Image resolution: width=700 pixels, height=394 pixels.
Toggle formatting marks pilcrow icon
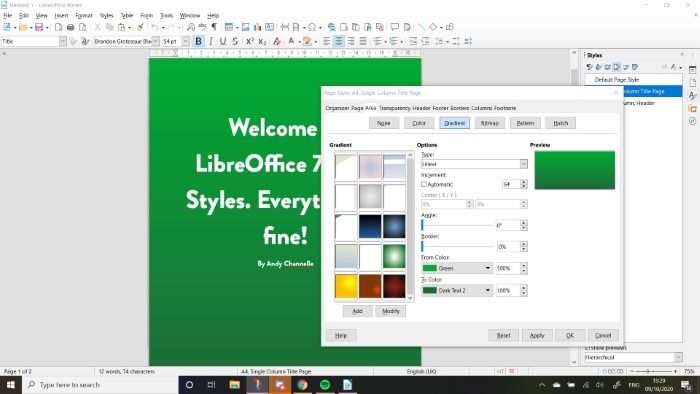pyautogui.click(x=214, y=27)
